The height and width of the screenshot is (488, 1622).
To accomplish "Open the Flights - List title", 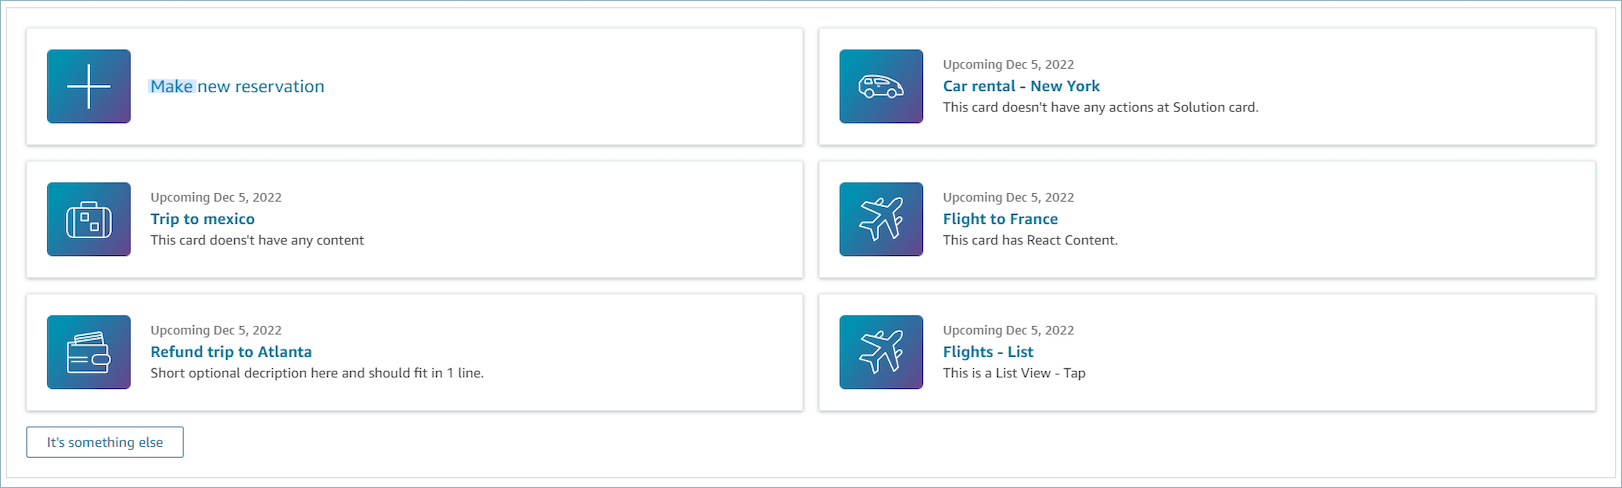I will click(x=988, y=352).
